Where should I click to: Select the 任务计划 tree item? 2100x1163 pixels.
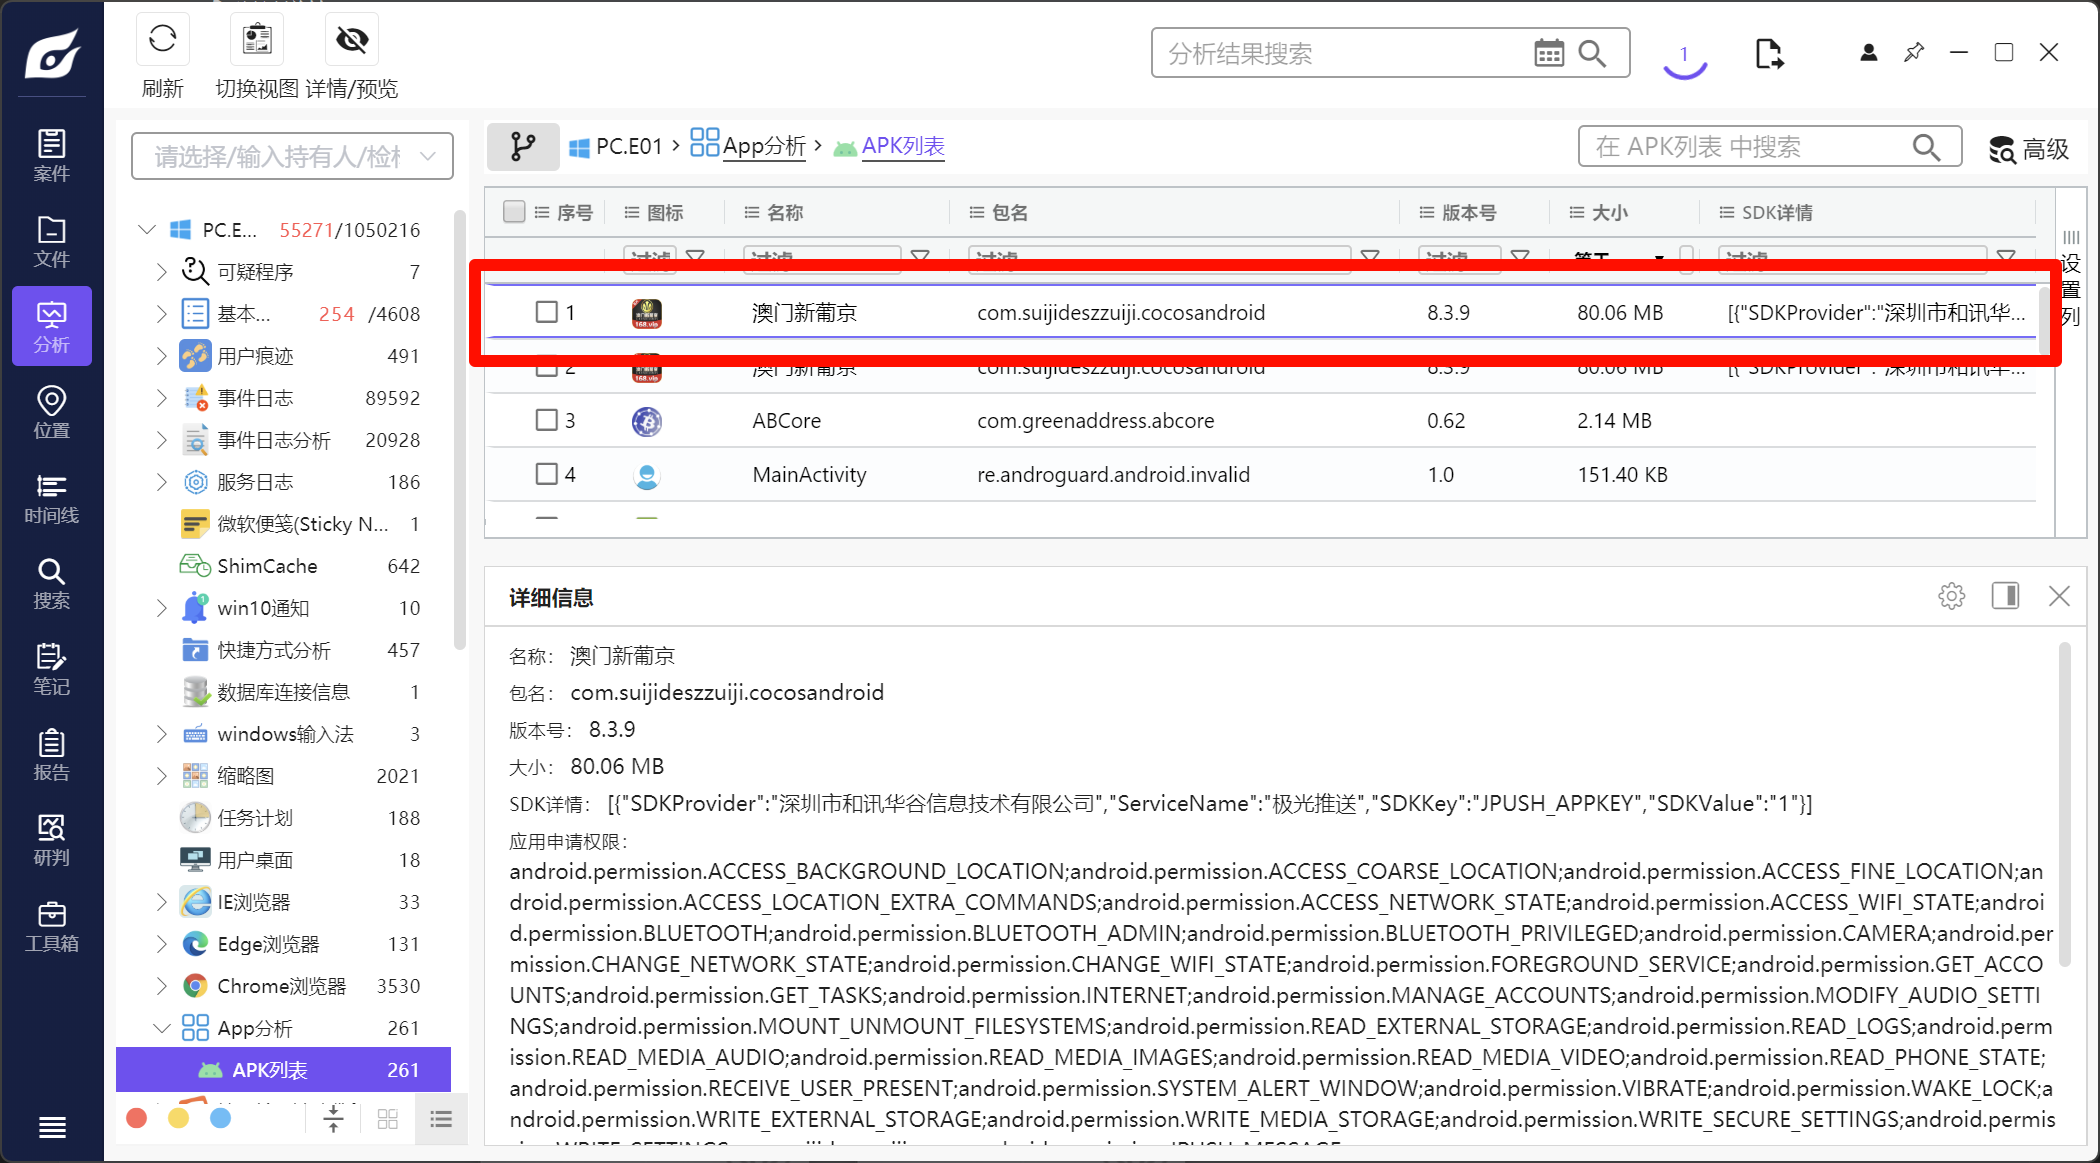pyautogui.click(x=284, y=818)
